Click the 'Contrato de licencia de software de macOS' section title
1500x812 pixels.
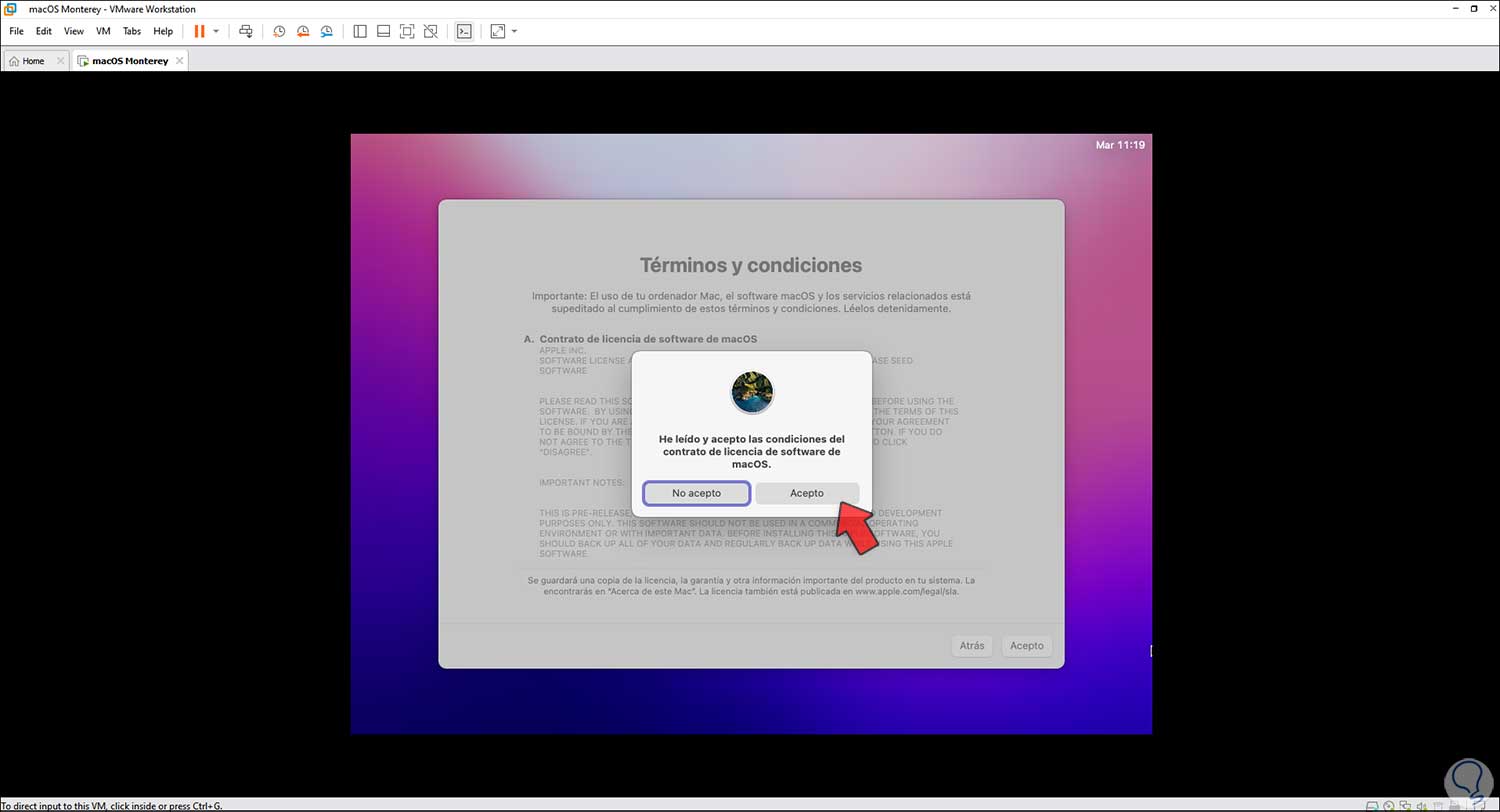pos(648,339)
